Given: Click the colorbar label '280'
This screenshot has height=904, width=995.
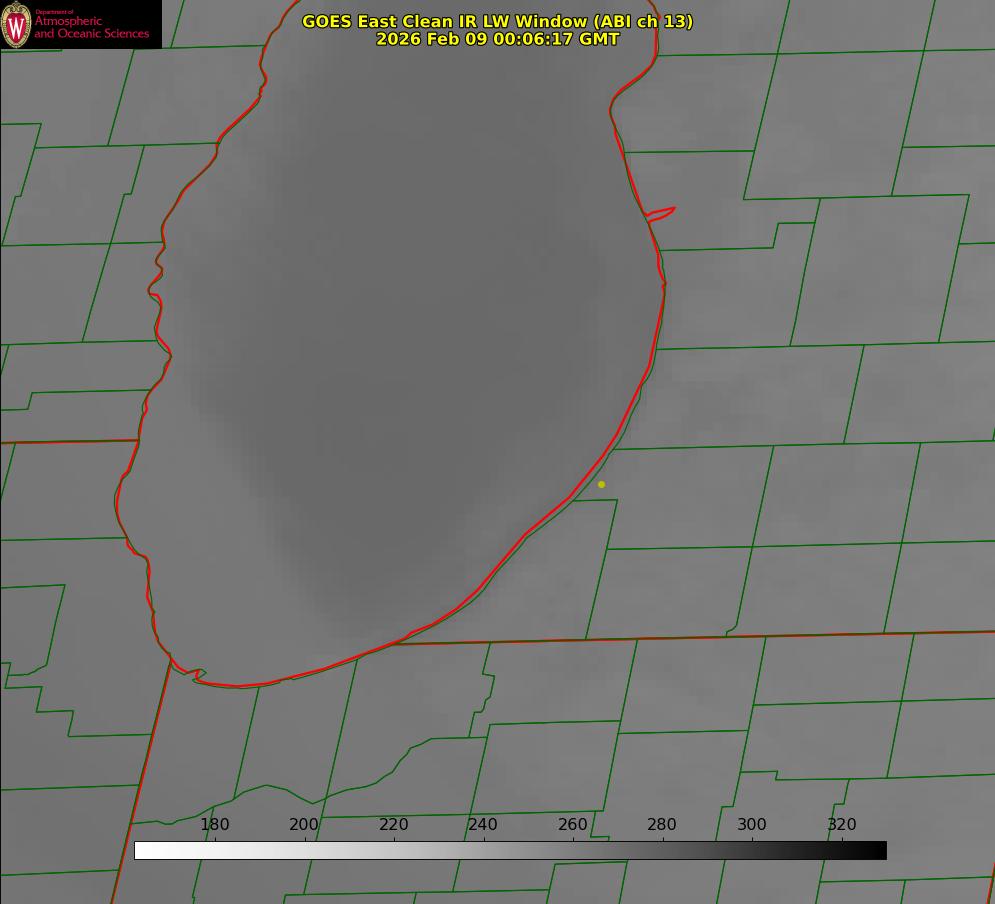Looking at the screenshot, I should pyautogui.click(x=662, y=825).
